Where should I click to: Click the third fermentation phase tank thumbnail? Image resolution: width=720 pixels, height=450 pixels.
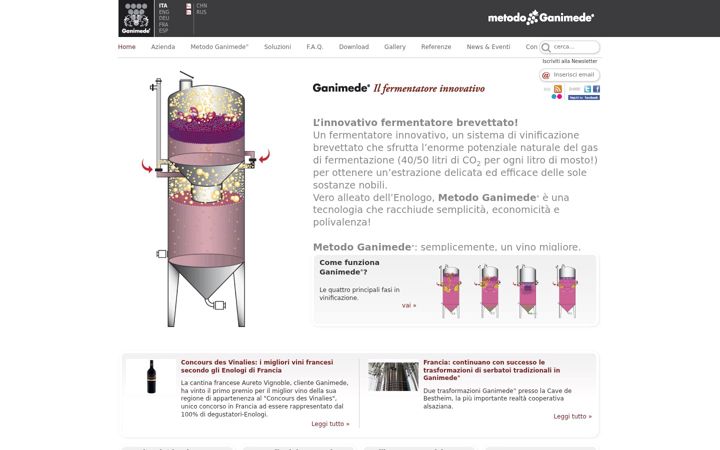(527, 291)
